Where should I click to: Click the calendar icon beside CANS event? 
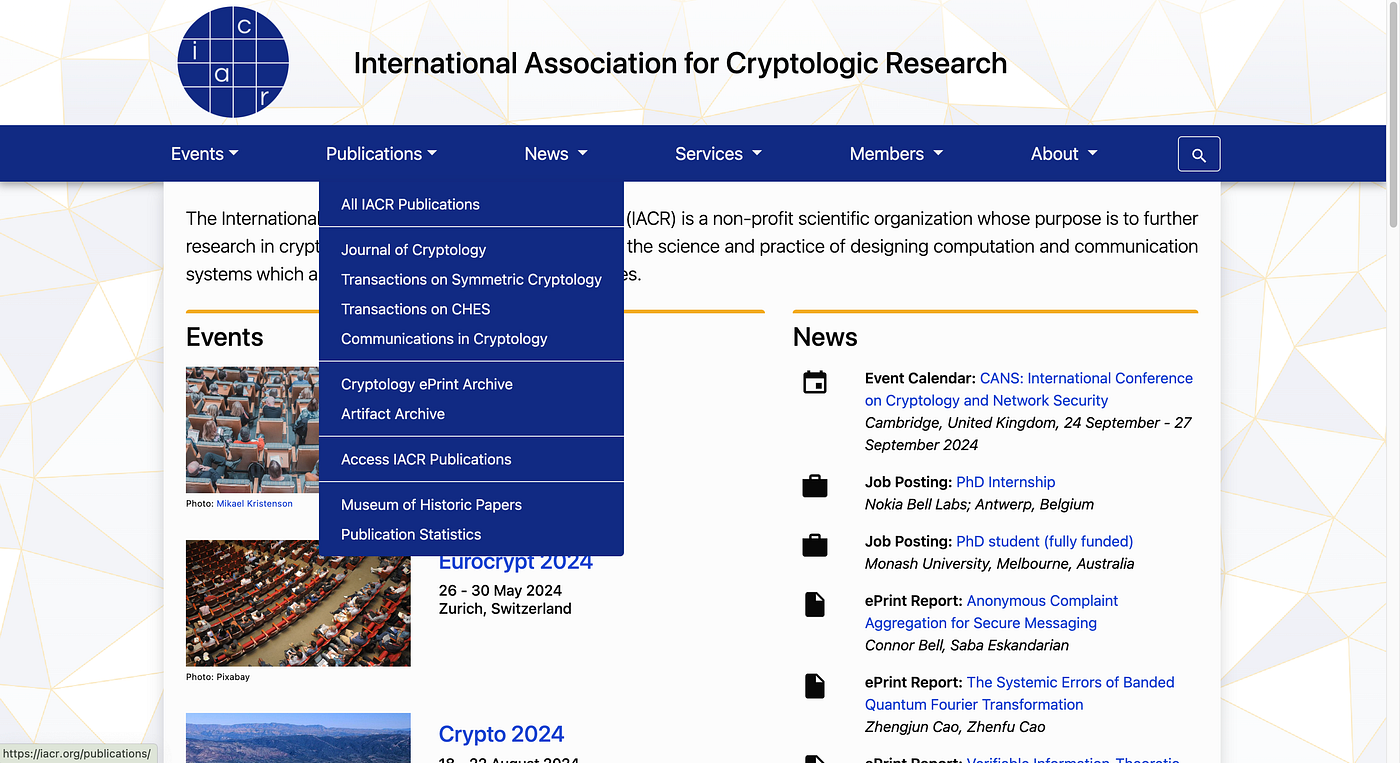point(815,382)
